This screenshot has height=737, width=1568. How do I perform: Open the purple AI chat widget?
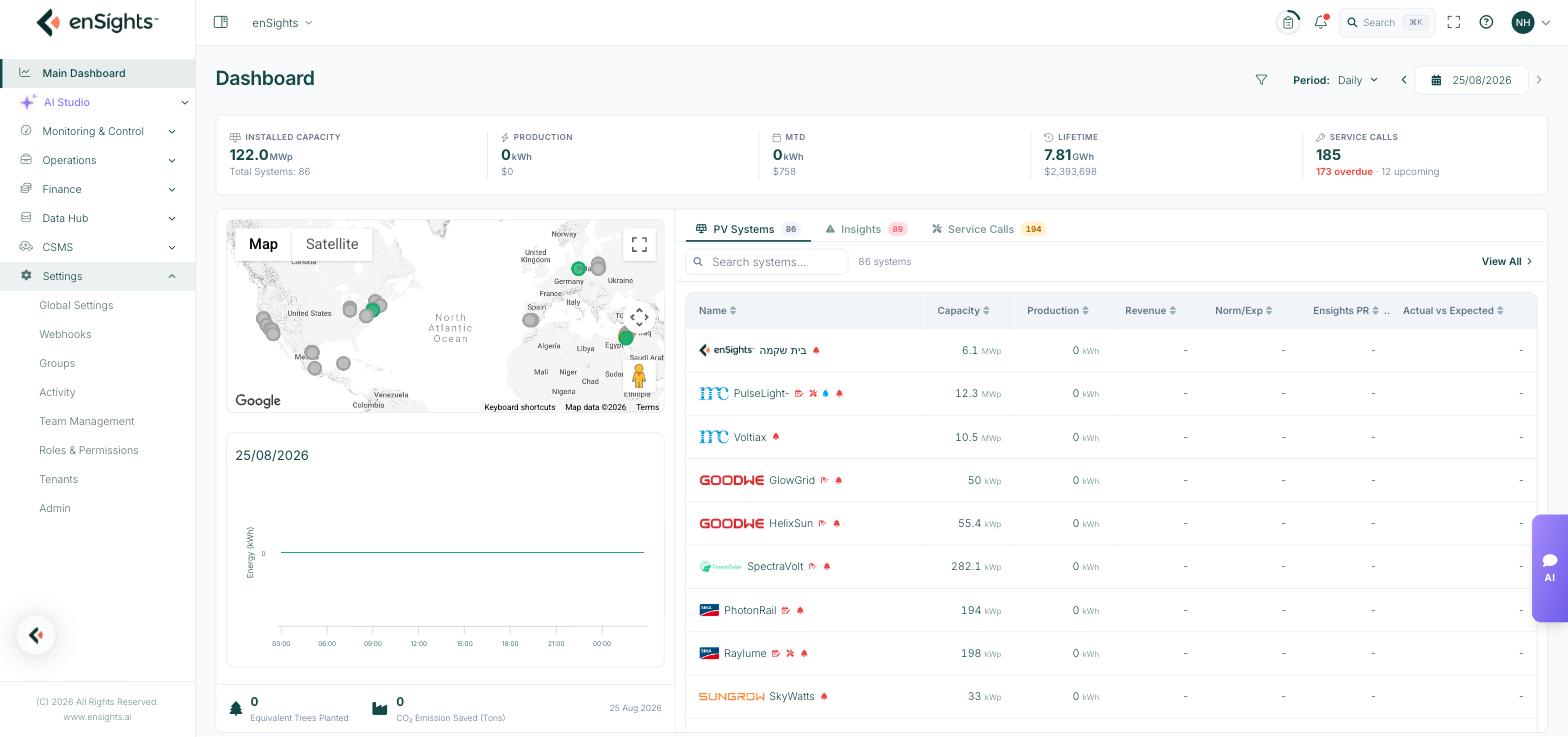click(1550, 568)
